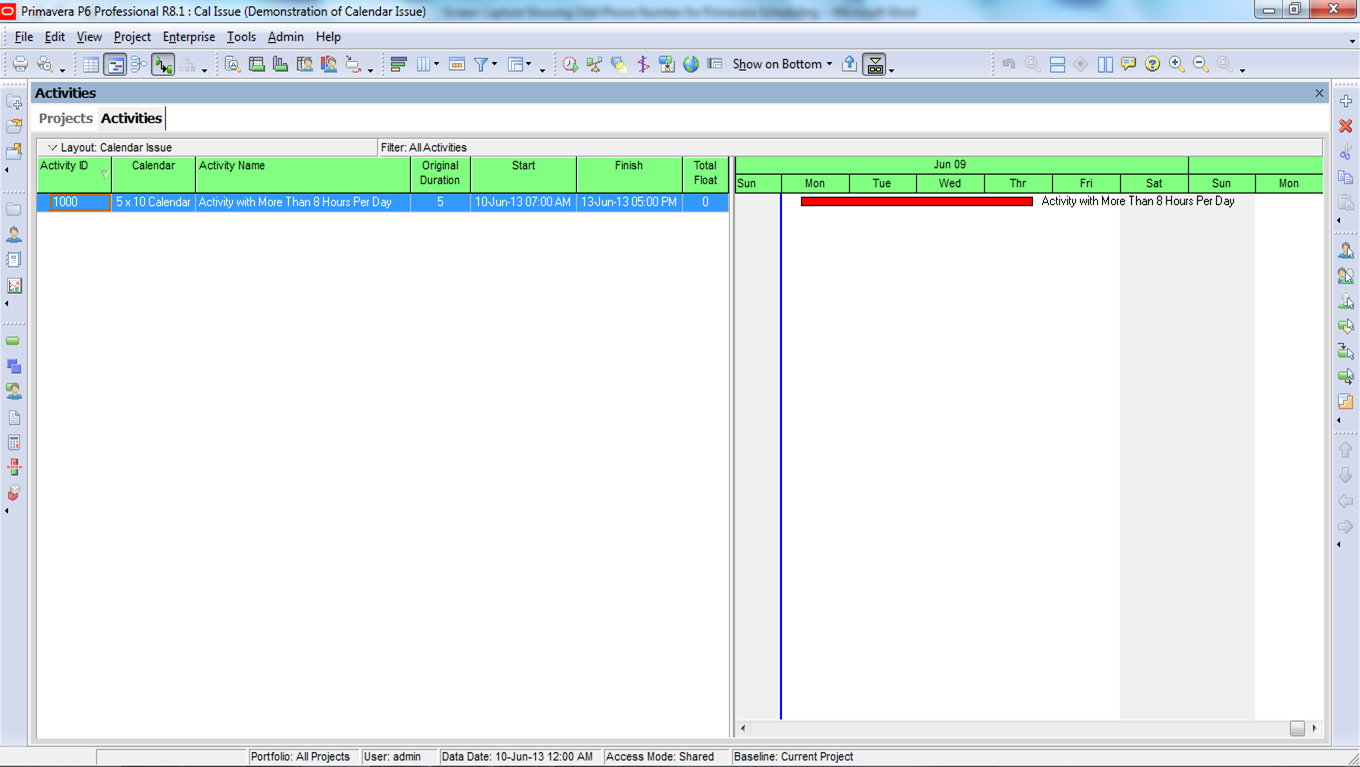Select the Activities tab
The height and width of the screenshot is (767, 1360).
tap(131, 118)
